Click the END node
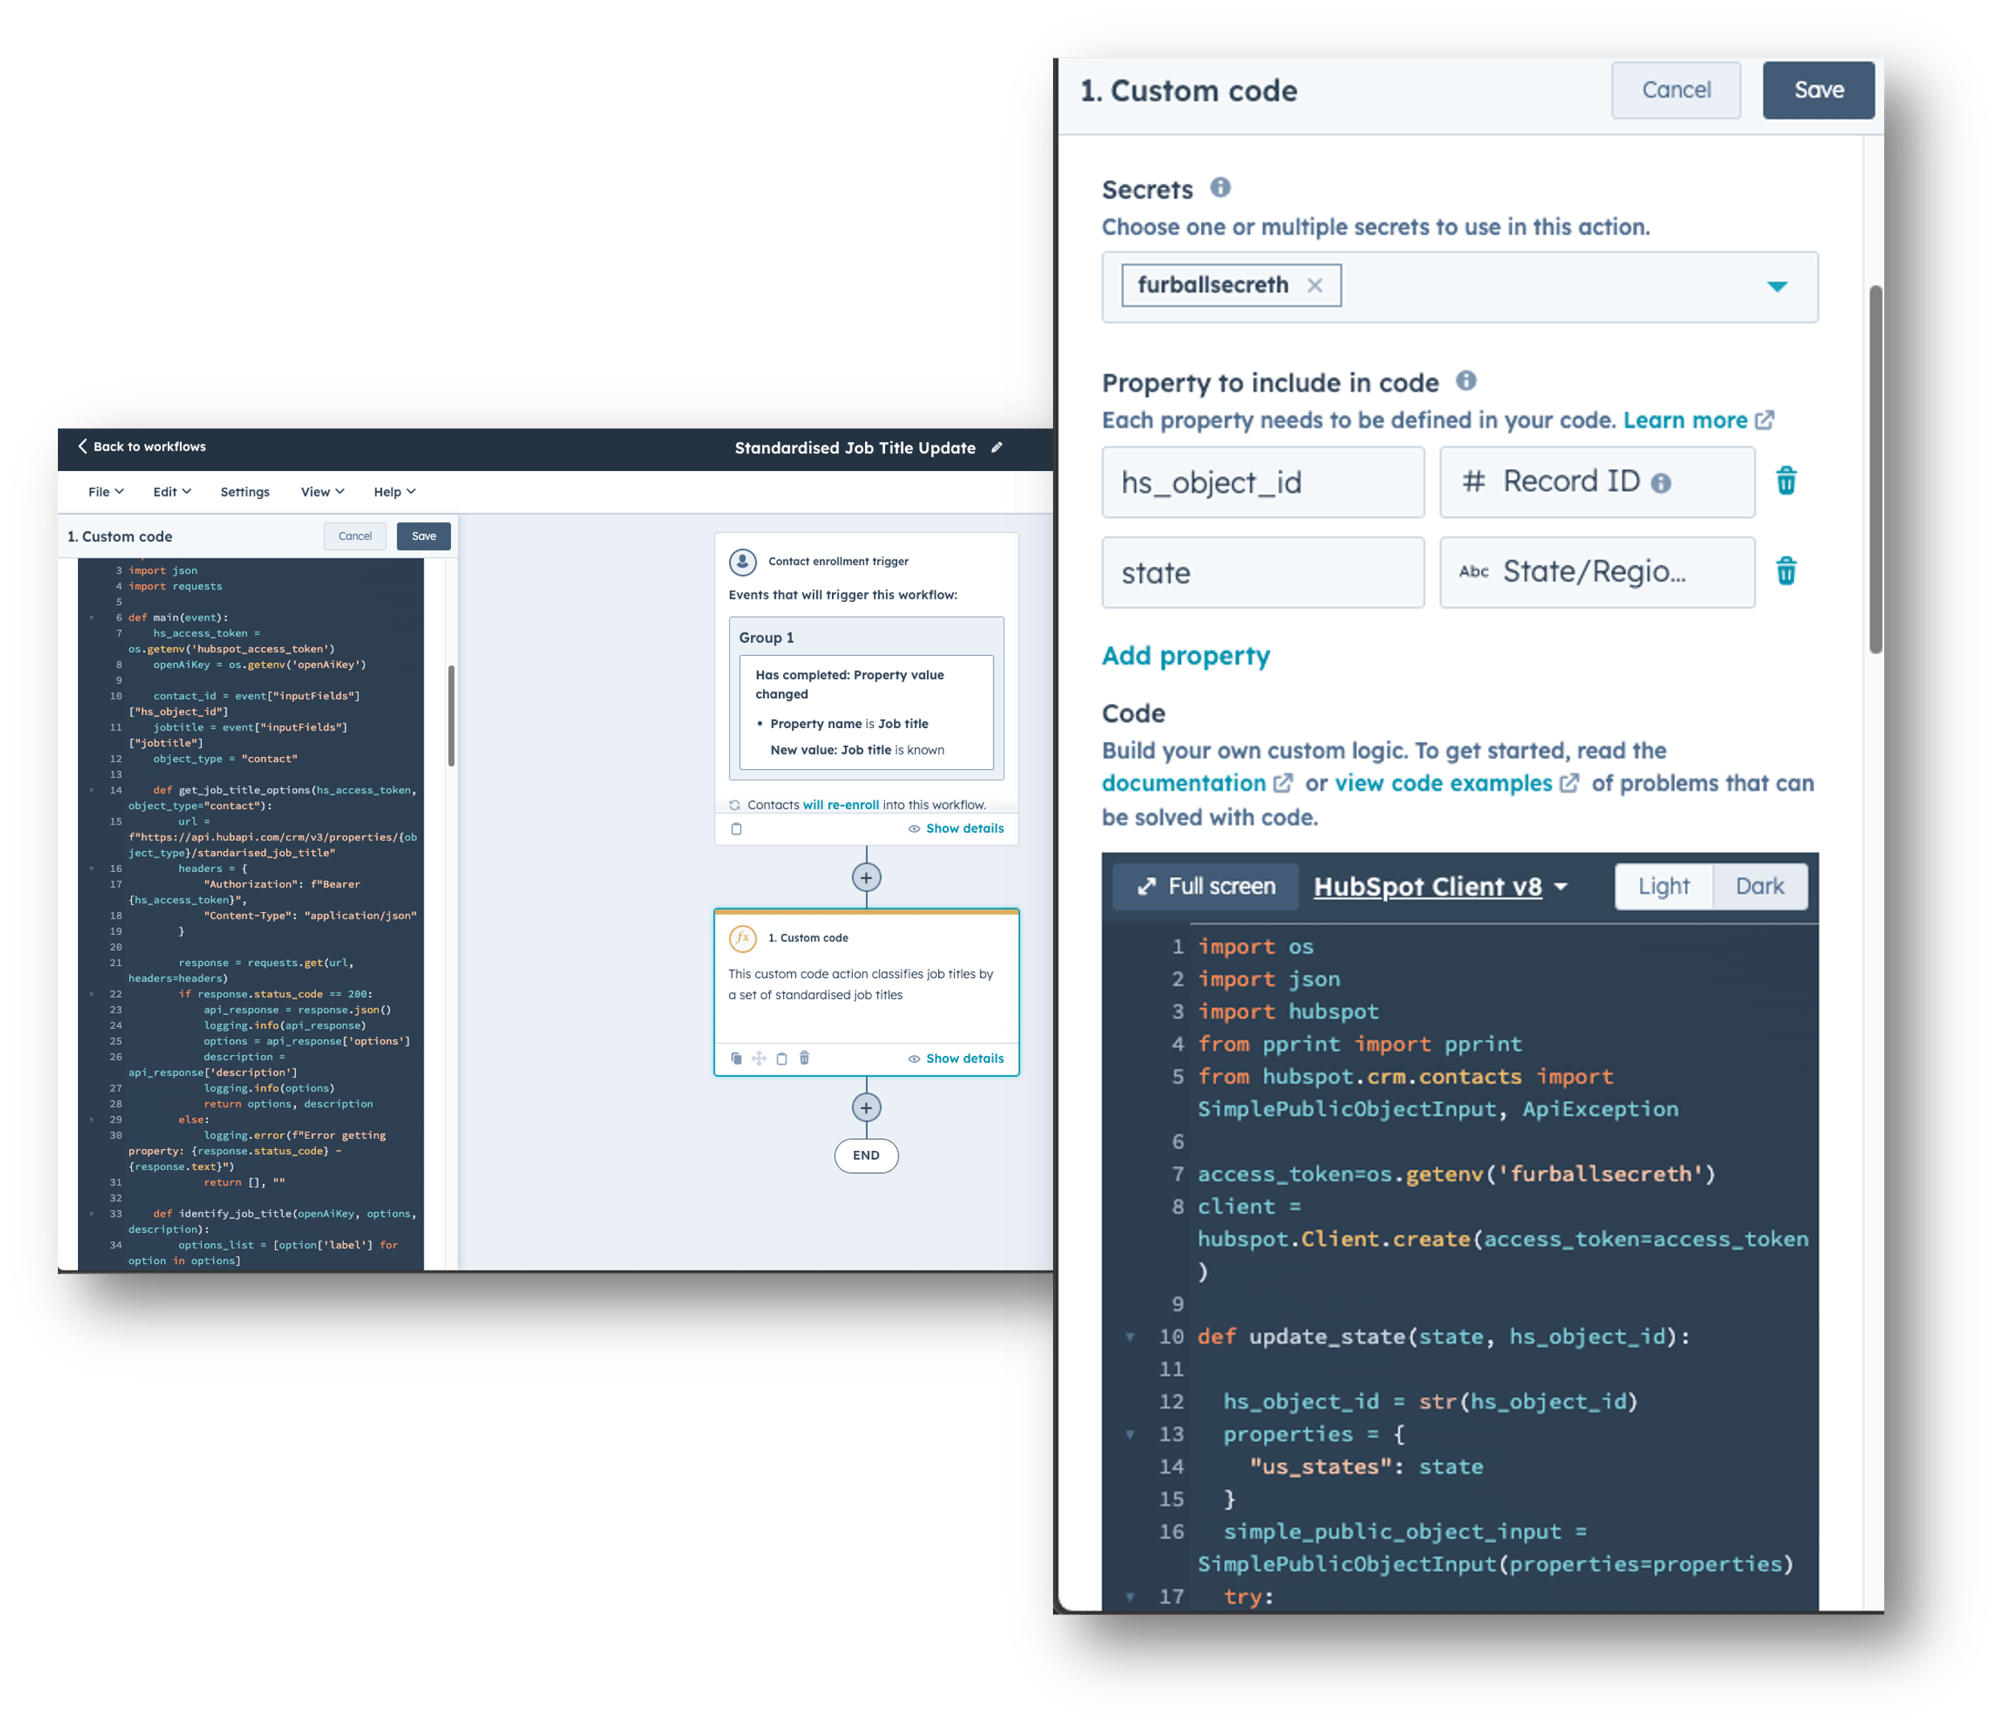The width and height of the screenshot is (2000, 1731). pos(866,1155)
